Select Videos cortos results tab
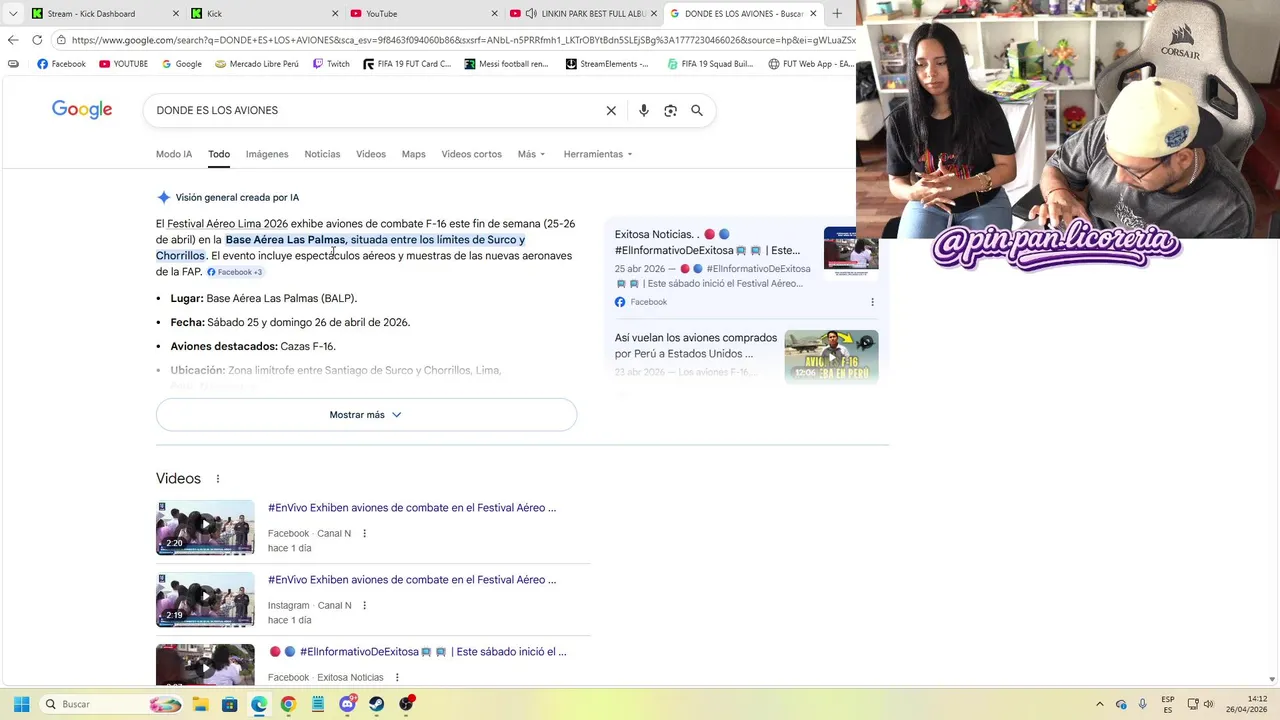The image size is (1280, 720). click(x=472, y=154)
